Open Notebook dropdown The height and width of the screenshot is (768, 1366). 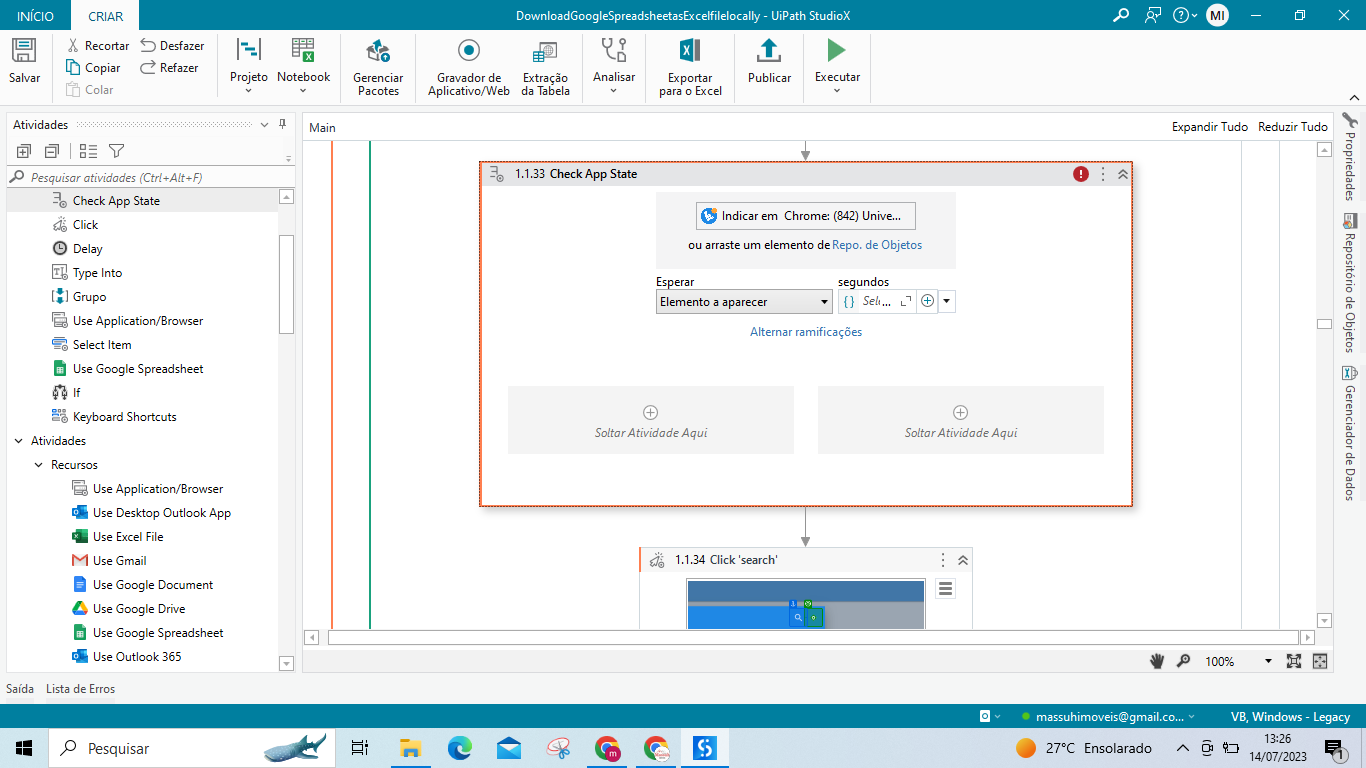(303, 66)
